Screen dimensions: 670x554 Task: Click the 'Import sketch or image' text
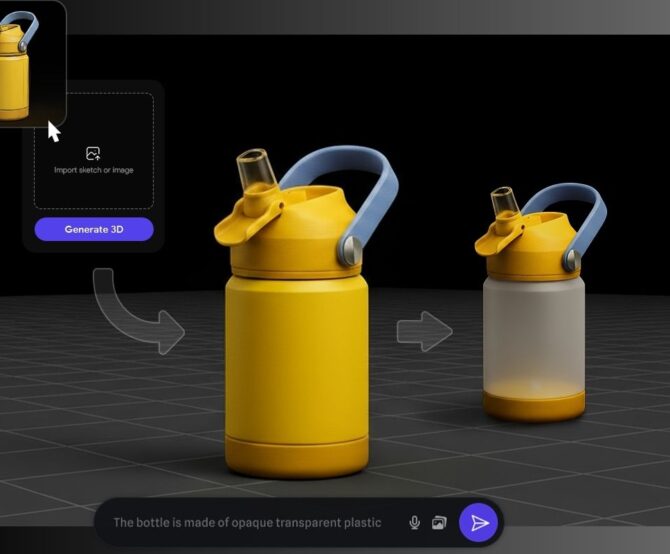tap(93, 171)
